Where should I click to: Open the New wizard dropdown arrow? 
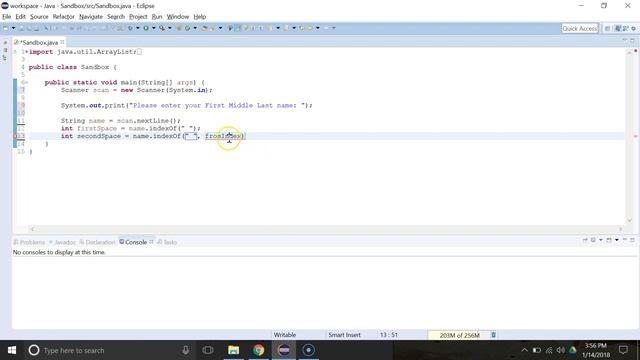(13, 28)
